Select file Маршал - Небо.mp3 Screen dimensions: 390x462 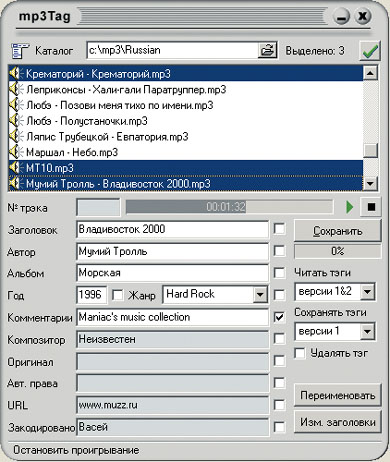click(x=186, y=152)
